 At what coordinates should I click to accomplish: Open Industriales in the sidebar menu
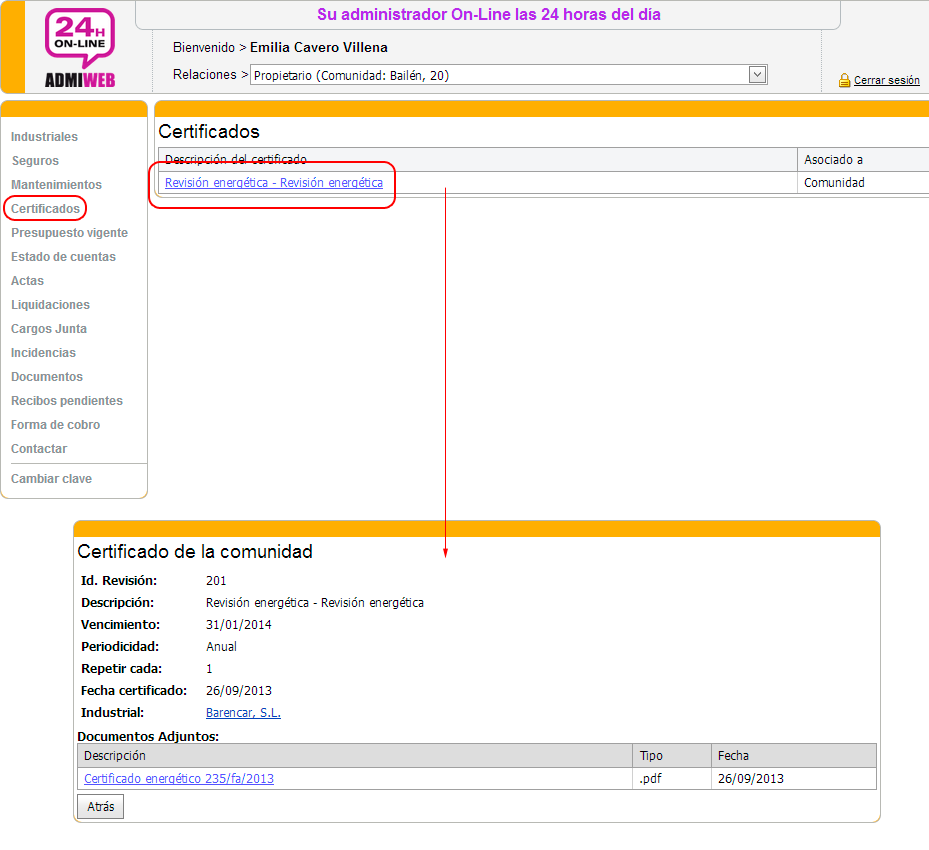(44, 137)
